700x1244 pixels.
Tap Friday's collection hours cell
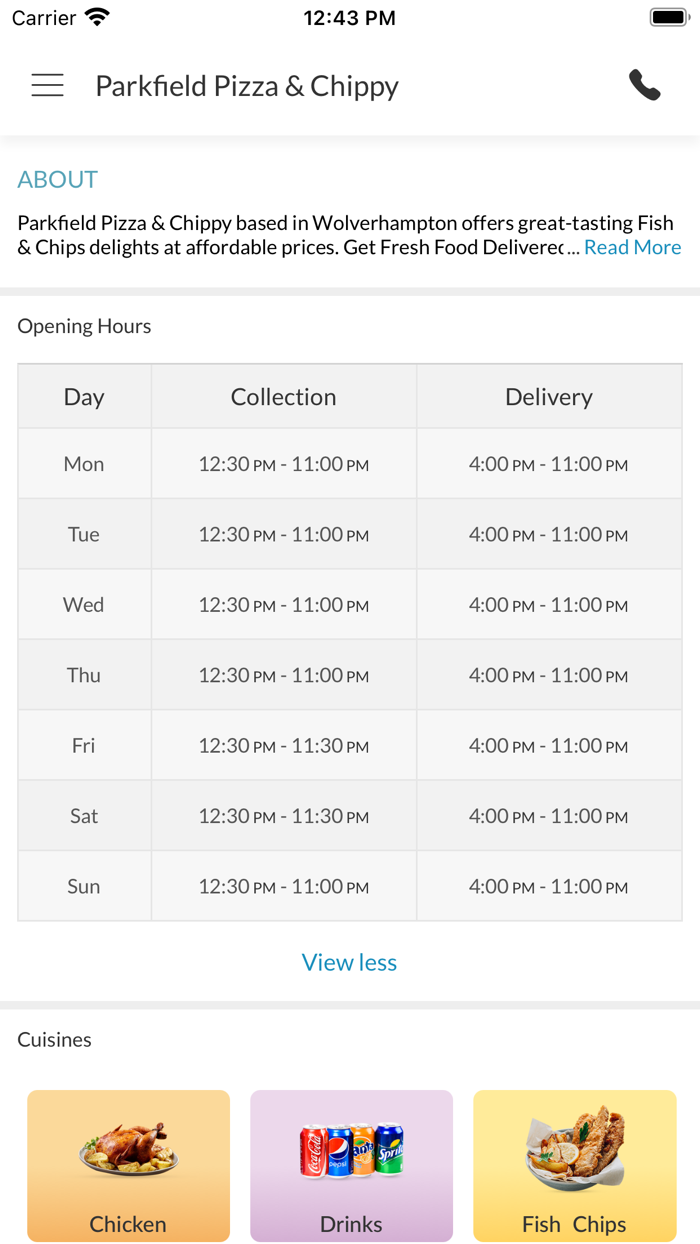click(284, 746)
